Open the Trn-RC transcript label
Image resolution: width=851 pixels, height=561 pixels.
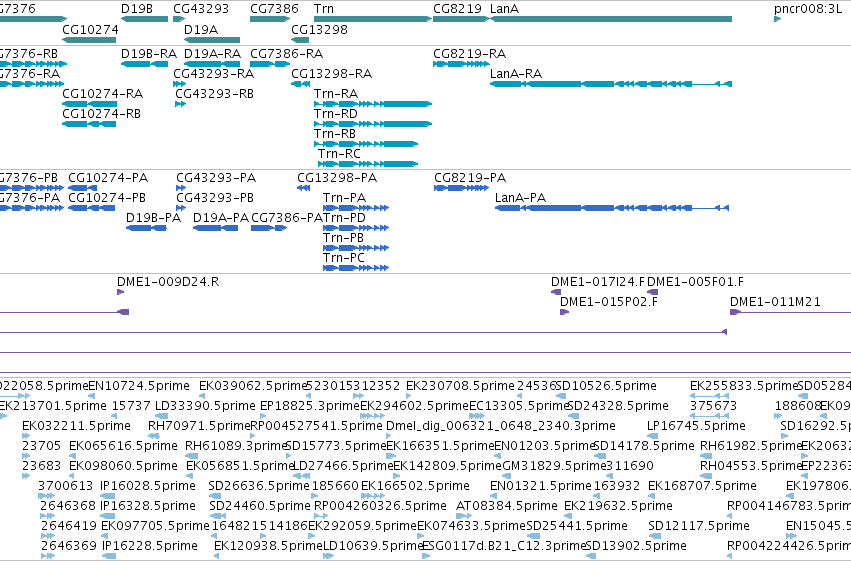tap(339, 154)
